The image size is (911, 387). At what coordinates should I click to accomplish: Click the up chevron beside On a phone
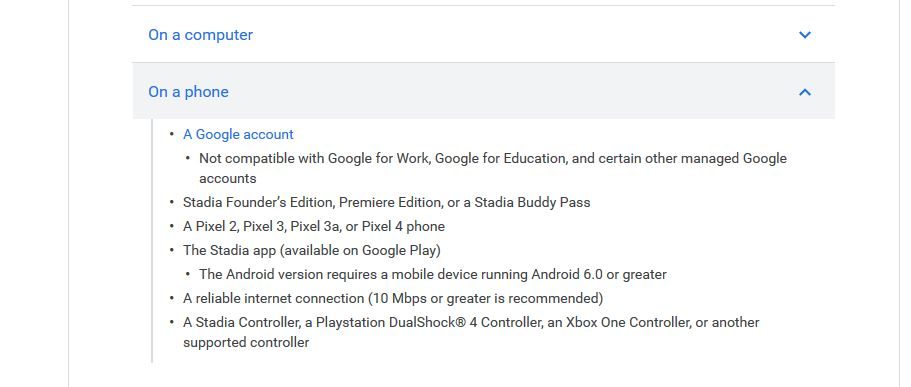tap(805, 92)
